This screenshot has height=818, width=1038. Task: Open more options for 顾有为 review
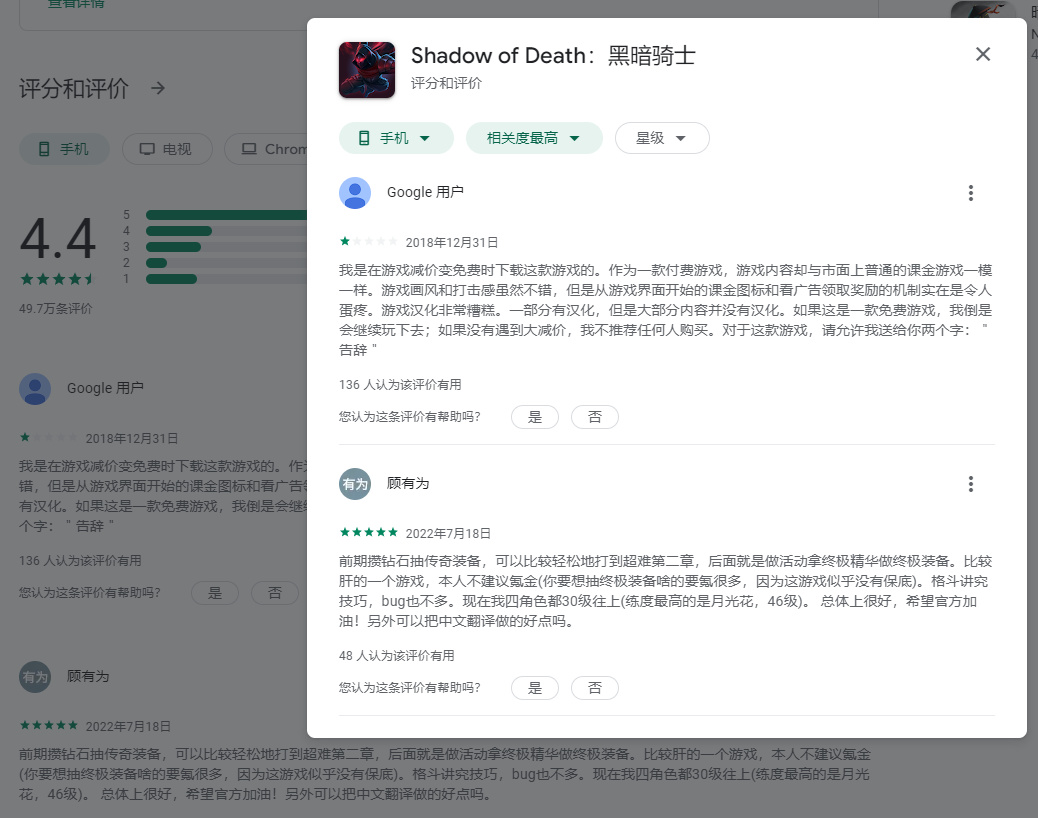point(970,484)
